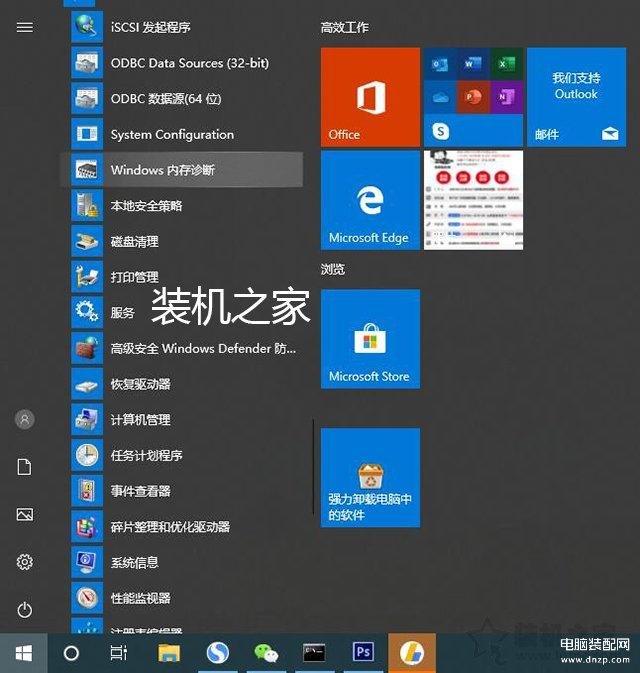The image size is (640, 673).
Task: Click the app list scrollbar
Action: [313, 467]
